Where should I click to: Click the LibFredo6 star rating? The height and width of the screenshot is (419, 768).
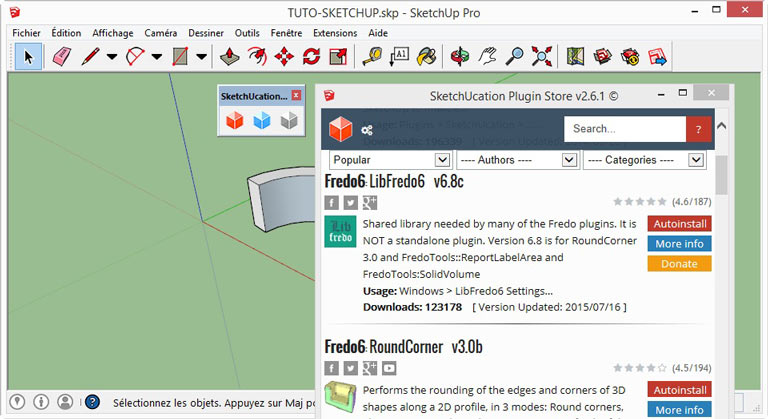(x=639, y=201)
